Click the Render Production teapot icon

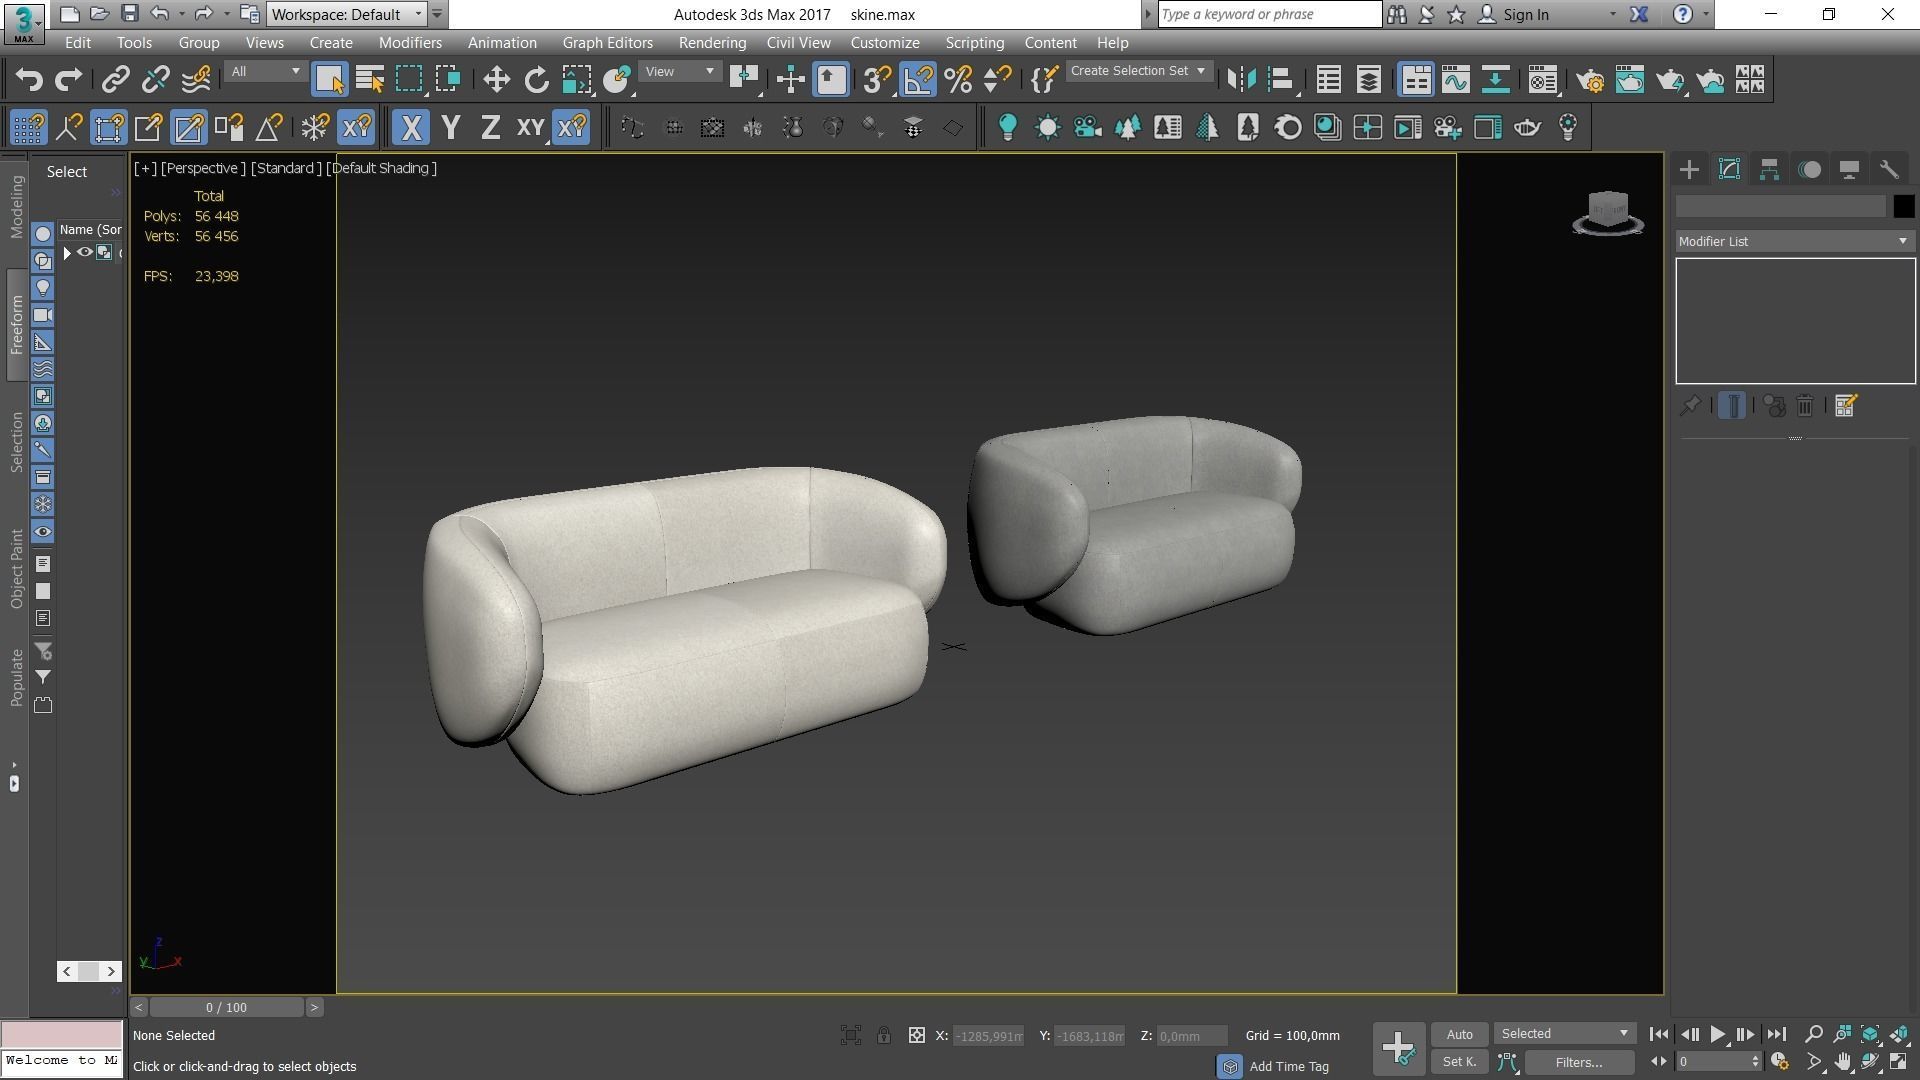click(x=1670, y=79)
